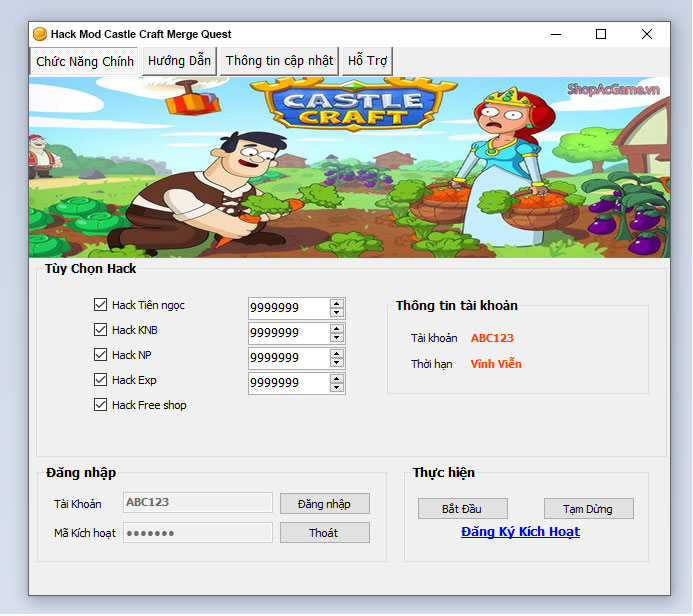Viewport: 693px width, 616px height.
Task: Click the Đăng nhập button
Action: pyautogui.click(x=325, y=504)
